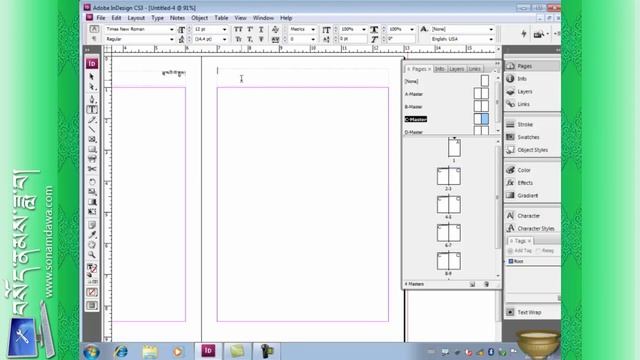Viewport: 640px width, 360px height.
Task: Open the Table menu
Action: tap(221, 18)
